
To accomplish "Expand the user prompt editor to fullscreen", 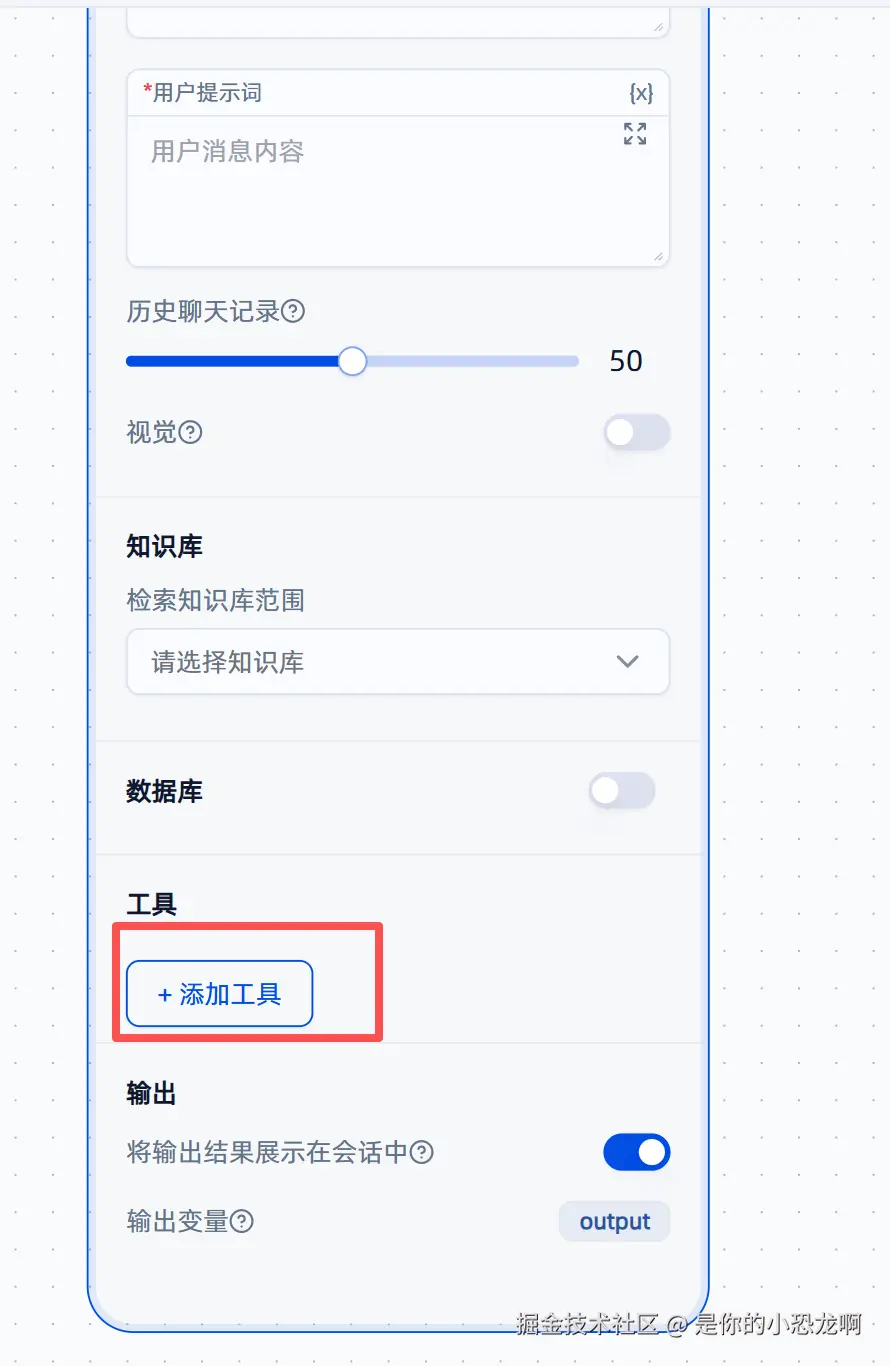I will tap(635, 134).
